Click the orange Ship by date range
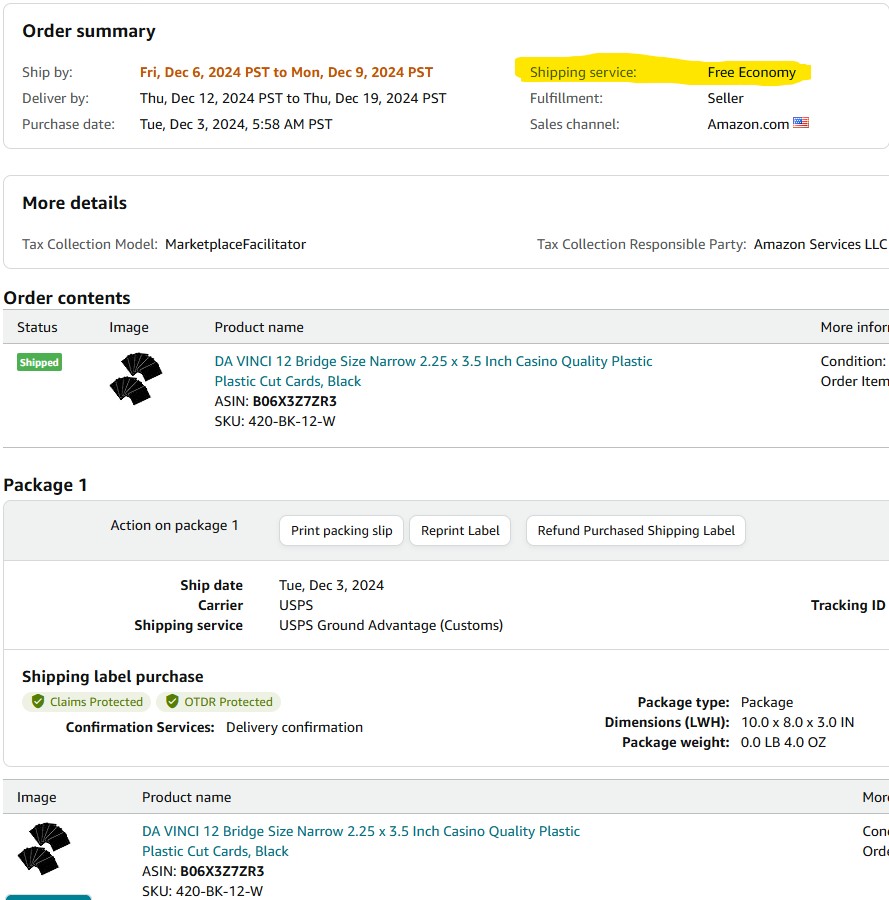The image size is (889, 900). 286,72
